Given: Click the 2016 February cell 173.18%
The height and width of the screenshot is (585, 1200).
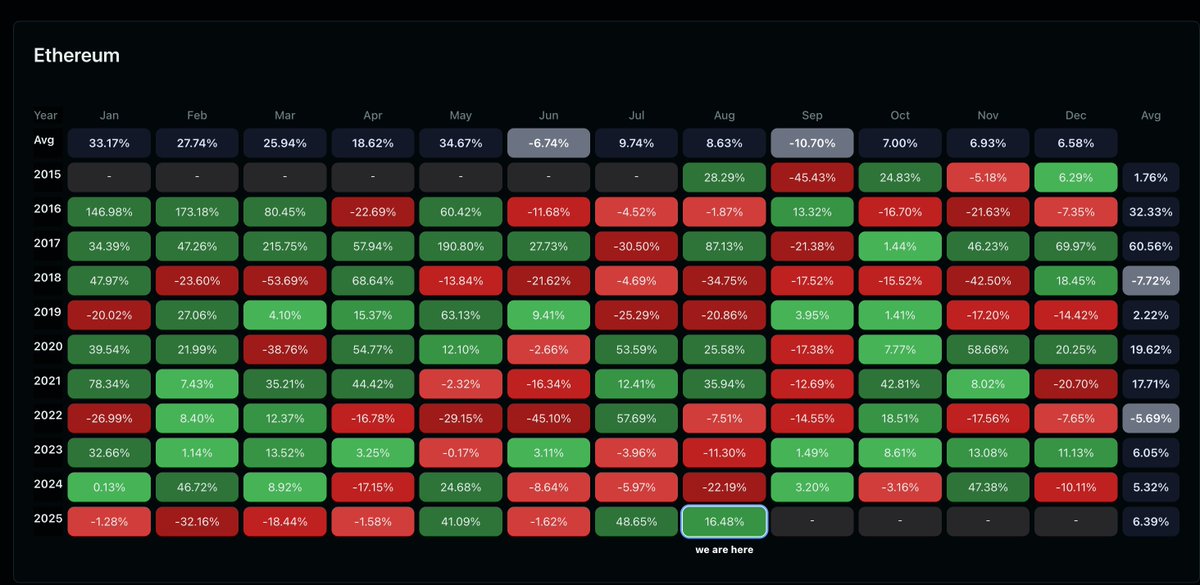Looking at the screenshot, I should pos(197,213).
